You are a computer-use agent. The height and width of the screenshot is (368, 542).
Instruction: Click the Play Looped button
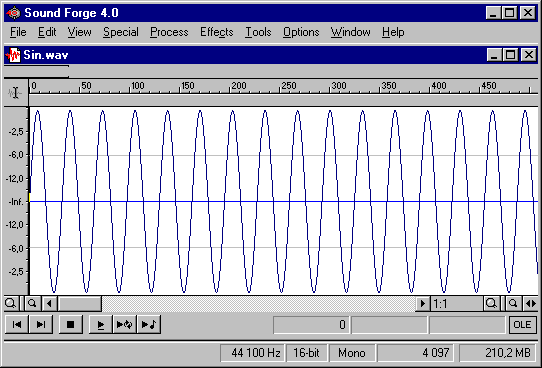124,324
